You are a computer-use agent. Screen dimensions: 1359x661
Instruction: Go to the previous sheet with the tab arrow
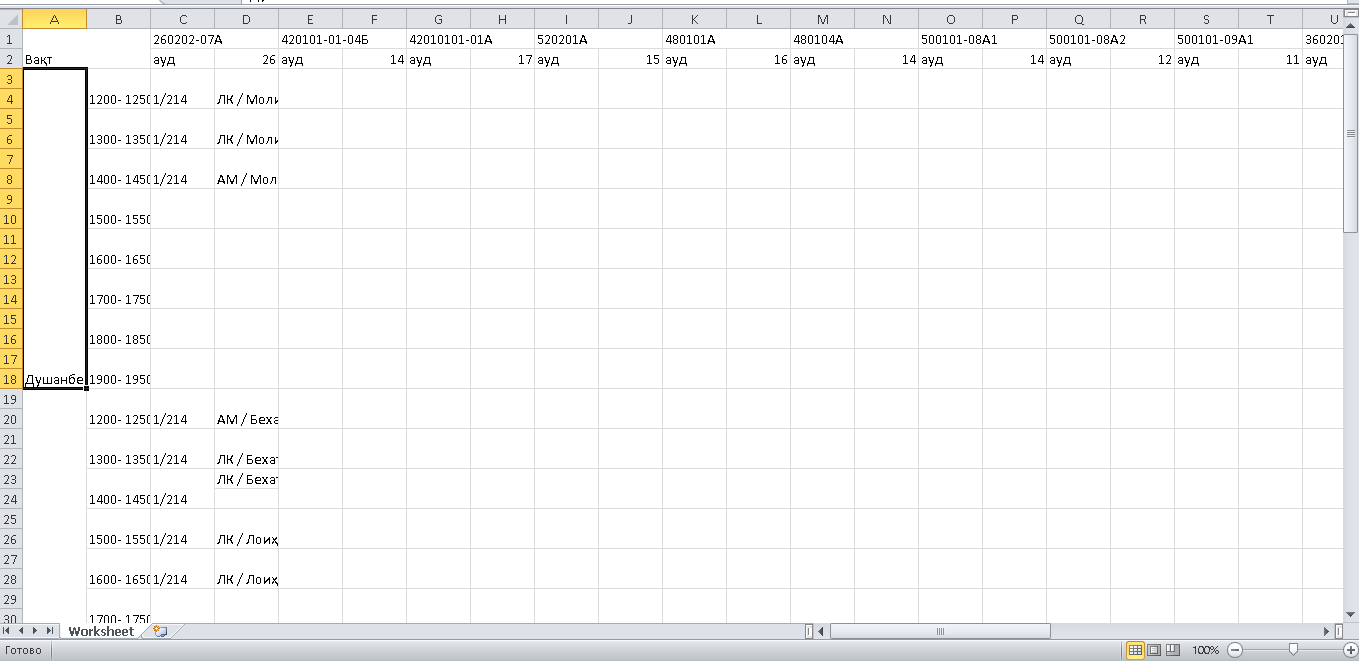pos(23,631)
